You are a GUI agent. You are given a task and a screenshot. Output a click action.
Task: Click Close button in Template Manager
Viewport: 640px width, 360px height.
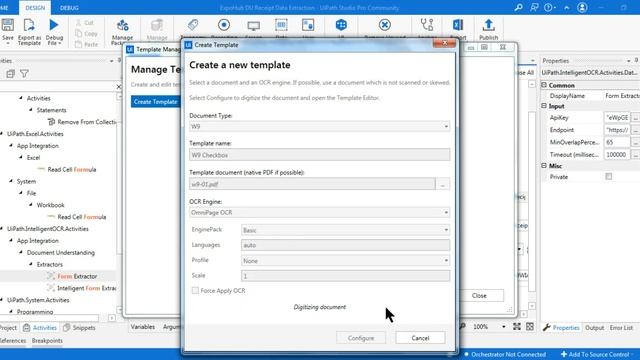point(479,296)
